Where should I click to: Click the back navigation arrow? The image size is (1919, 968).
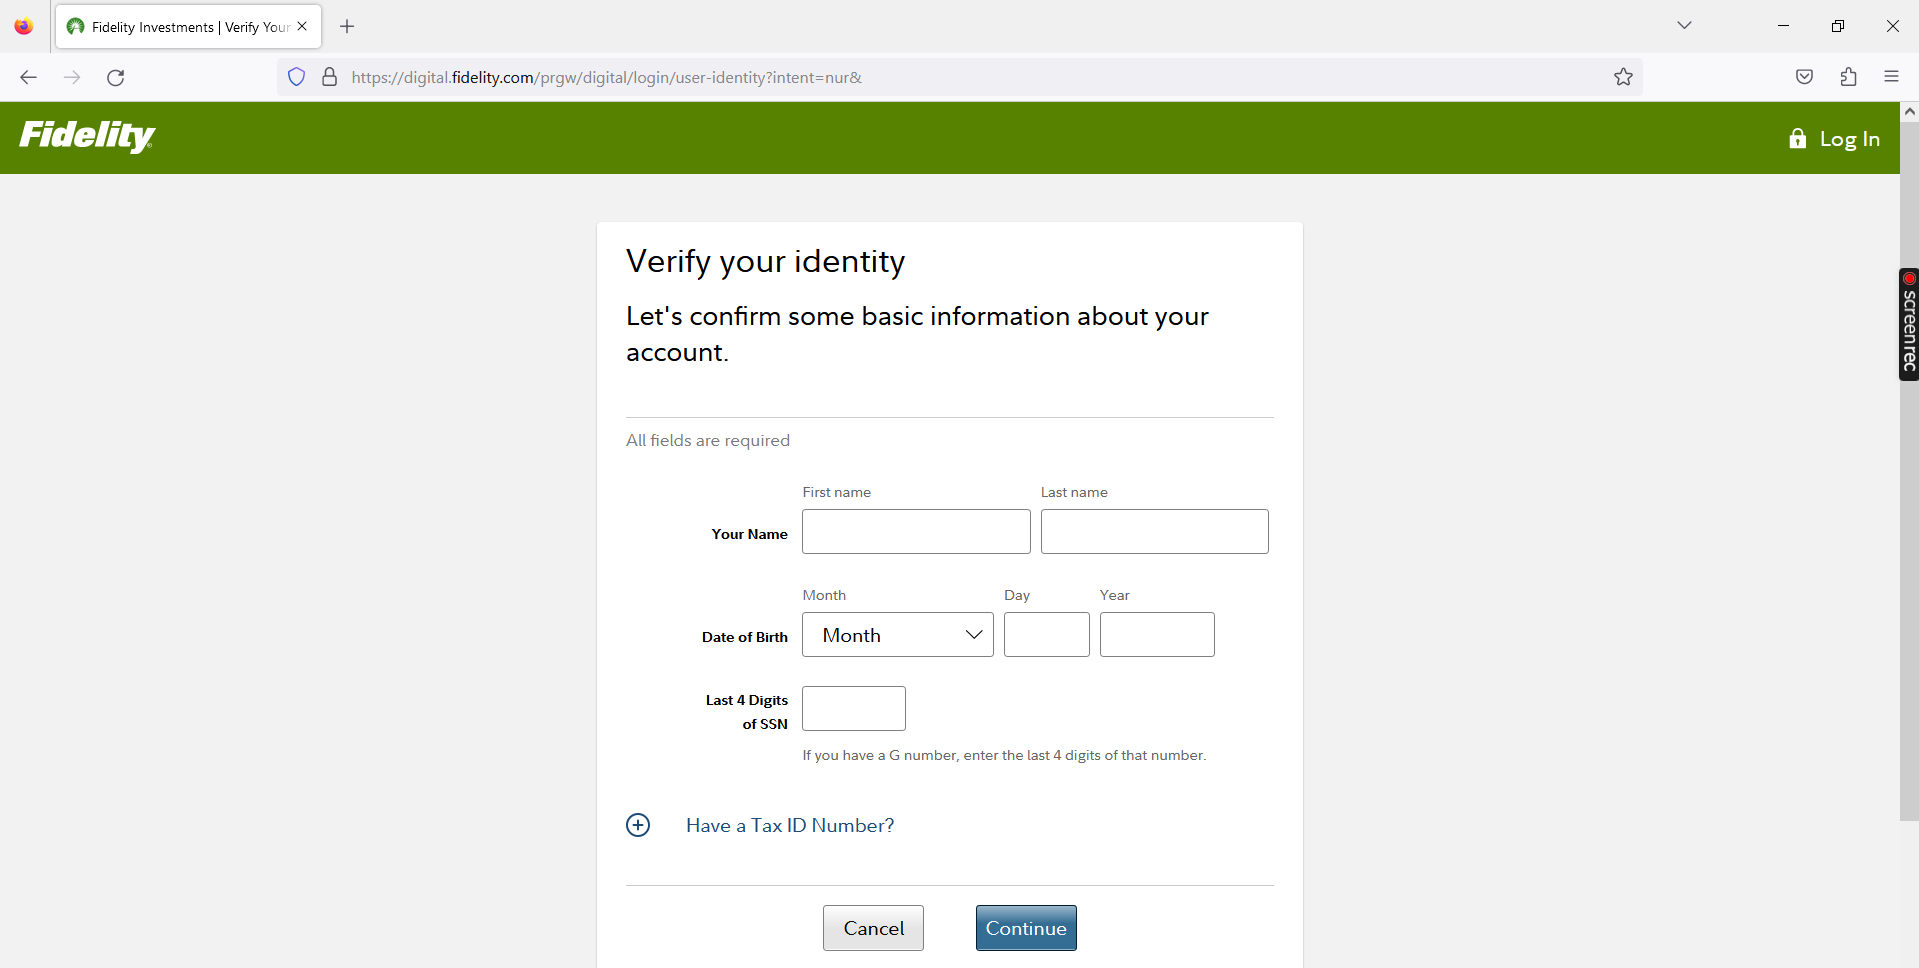[28, 77]
